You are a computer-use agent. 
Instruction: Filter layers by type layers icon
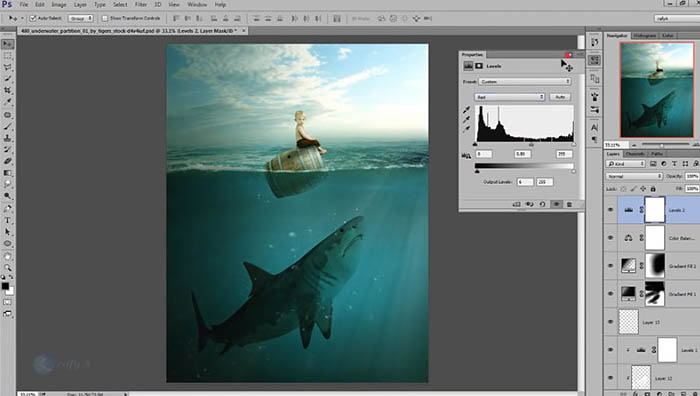pos(675,164)
